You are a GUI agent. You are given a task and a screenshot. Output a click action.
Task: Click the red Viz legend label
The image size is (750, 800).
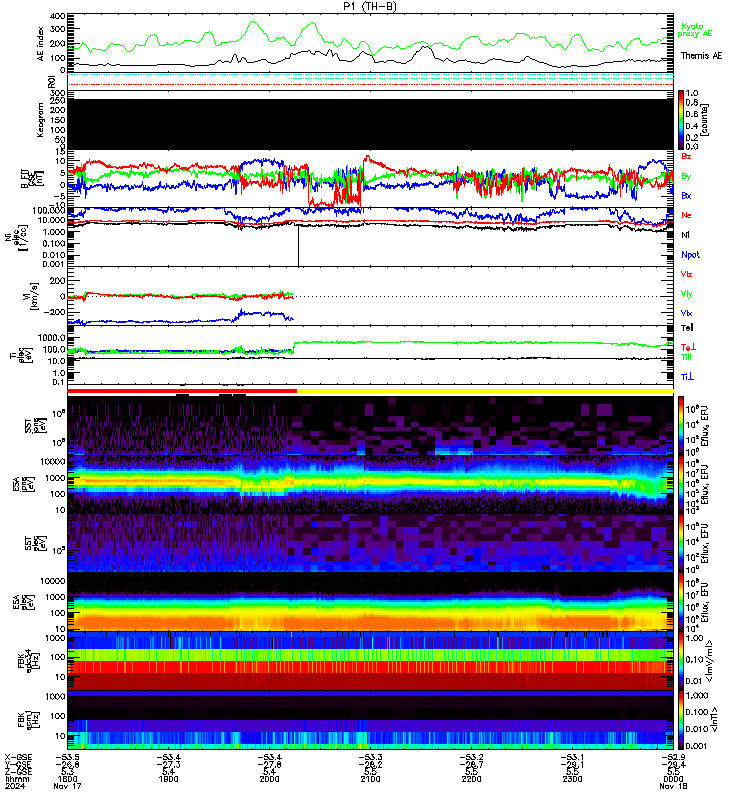click(x=686, y=274)
